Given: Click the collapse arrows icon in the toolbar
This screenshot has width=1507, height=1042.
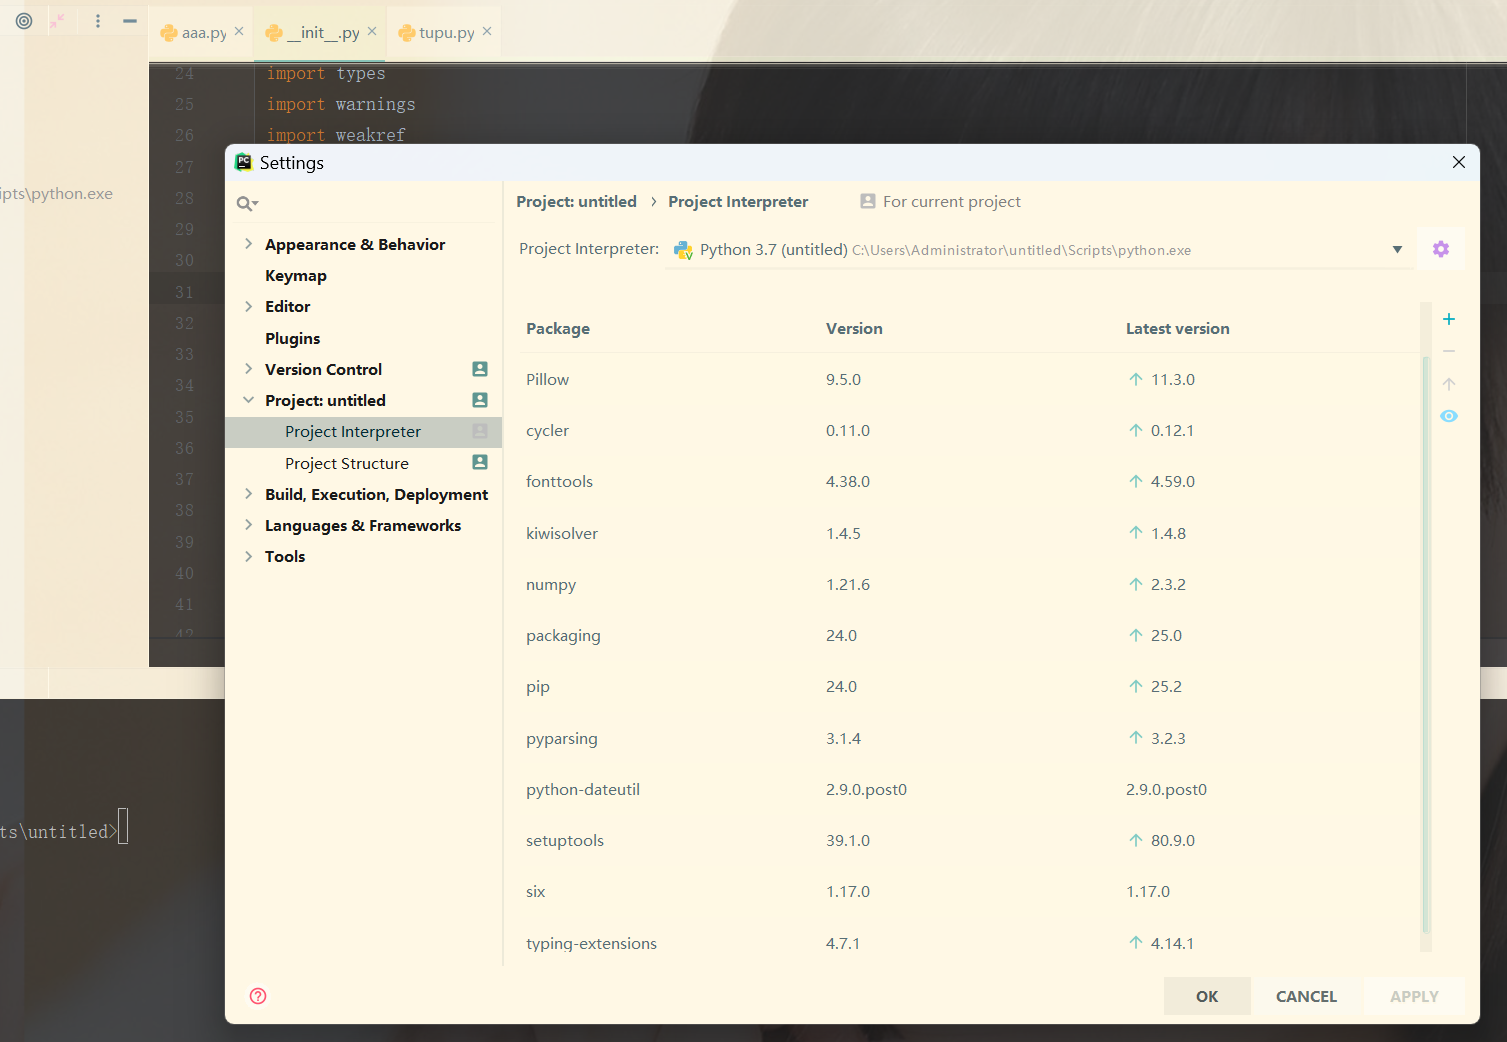Looking at the screenshot, I should 58,21.
